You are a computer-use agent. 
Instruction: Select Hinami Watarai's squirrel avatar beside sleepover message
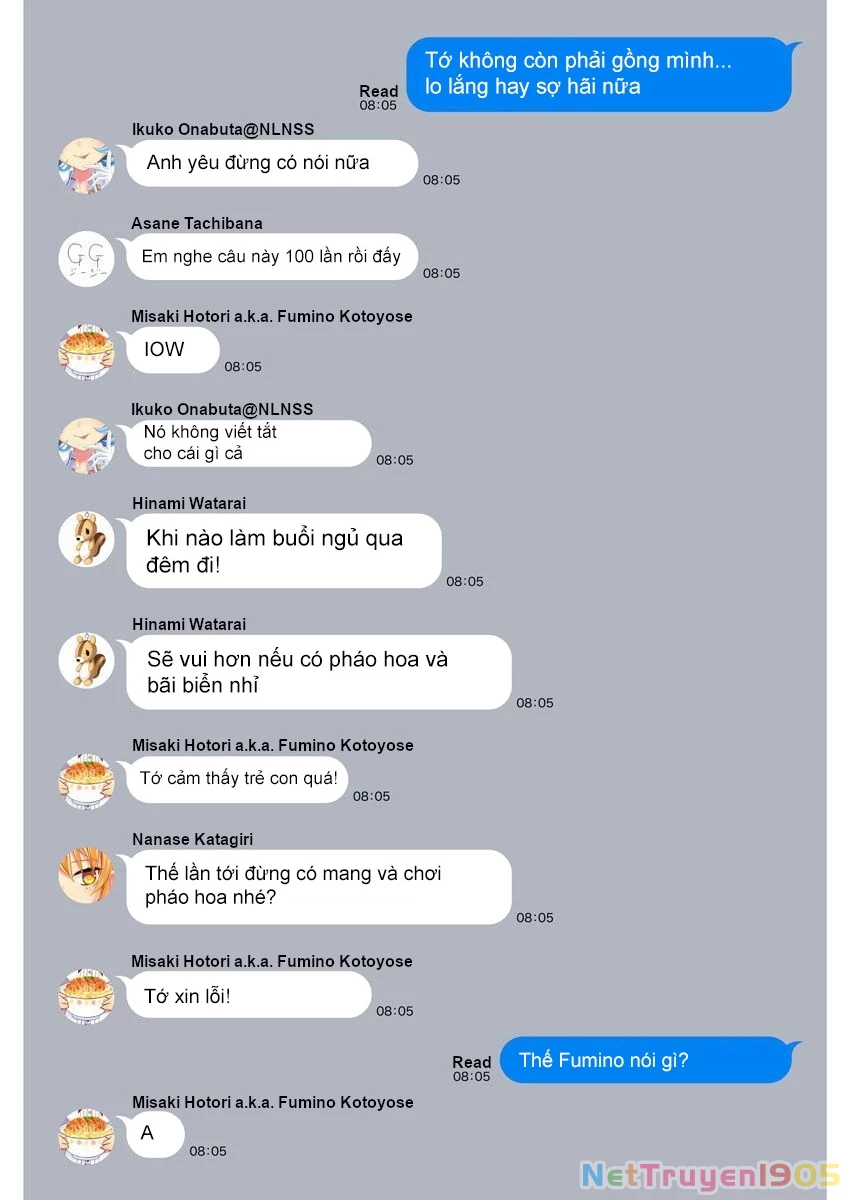click(x=86, y=539)
